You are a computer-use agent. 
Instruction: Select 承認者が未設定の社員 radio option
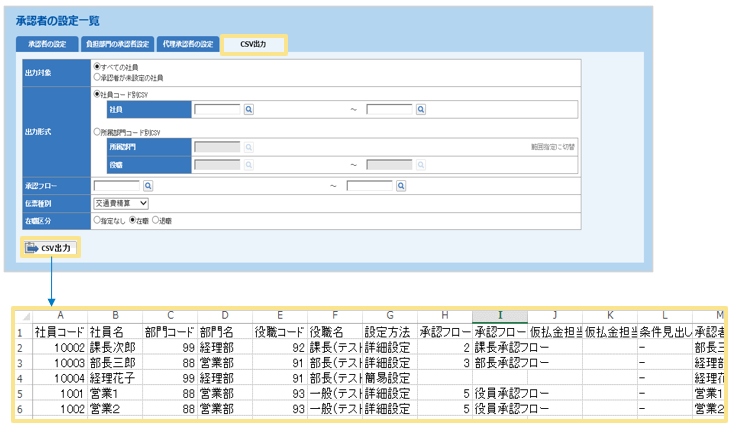click(x=97, y=76)
